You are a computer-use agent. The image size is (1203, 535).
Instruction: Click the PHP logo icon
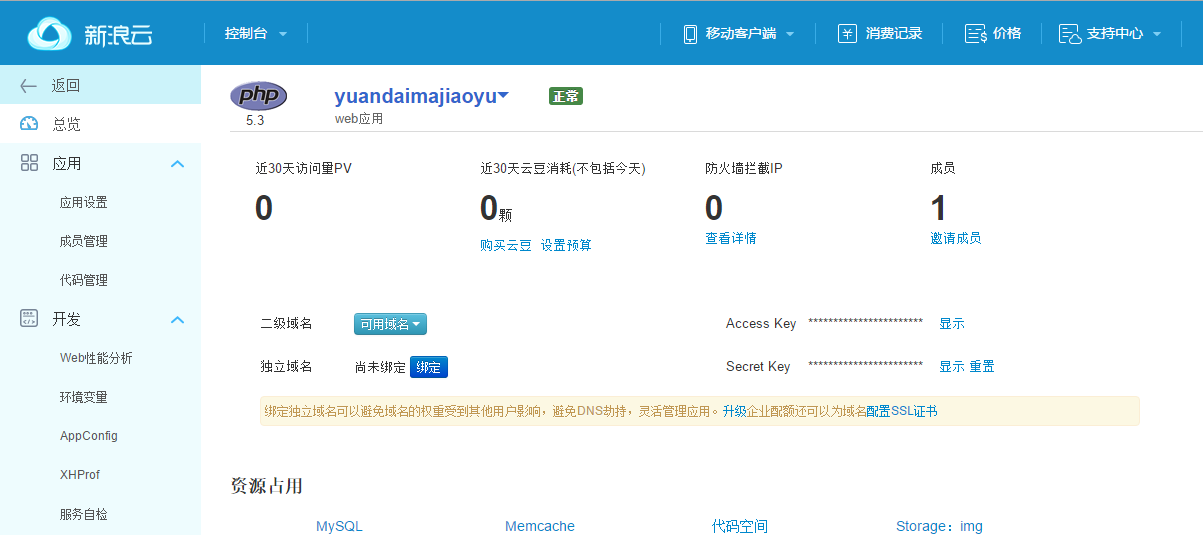pyautogui.click(x=258, y=96)
